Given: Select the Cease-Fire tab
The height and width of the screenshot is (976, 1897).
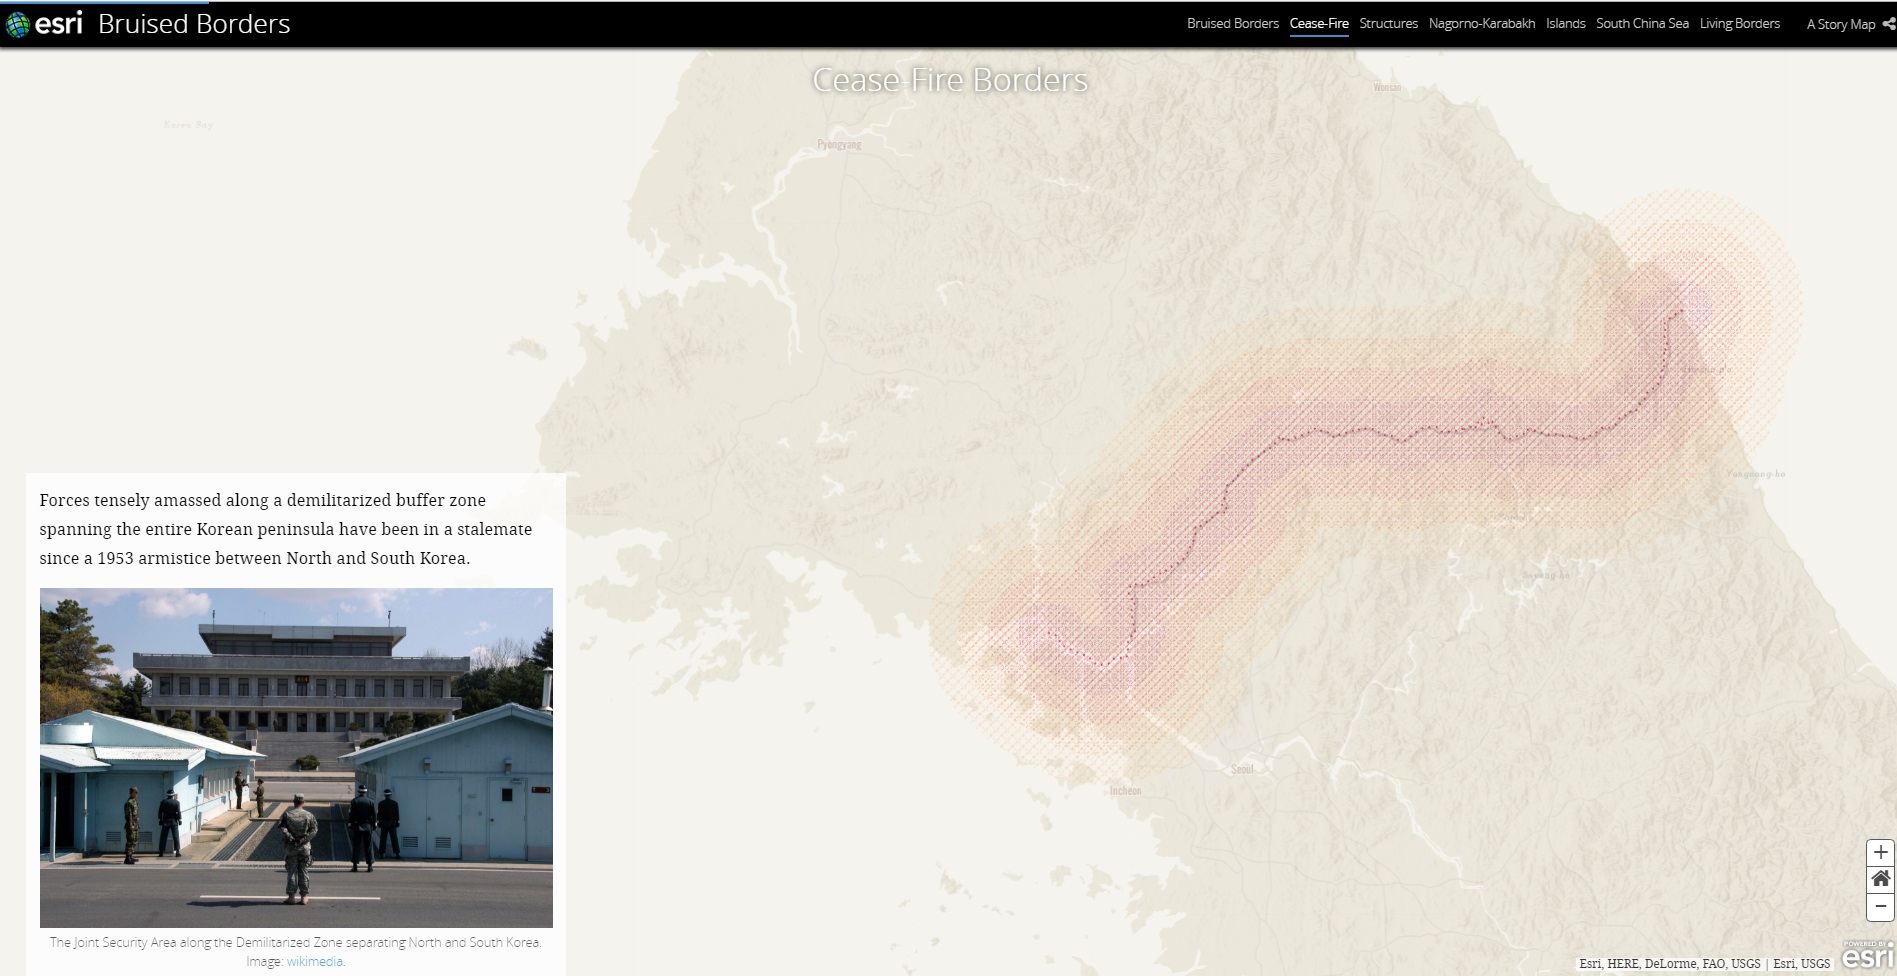Looking at the screenshot, I should click(x=1318, y=24).
